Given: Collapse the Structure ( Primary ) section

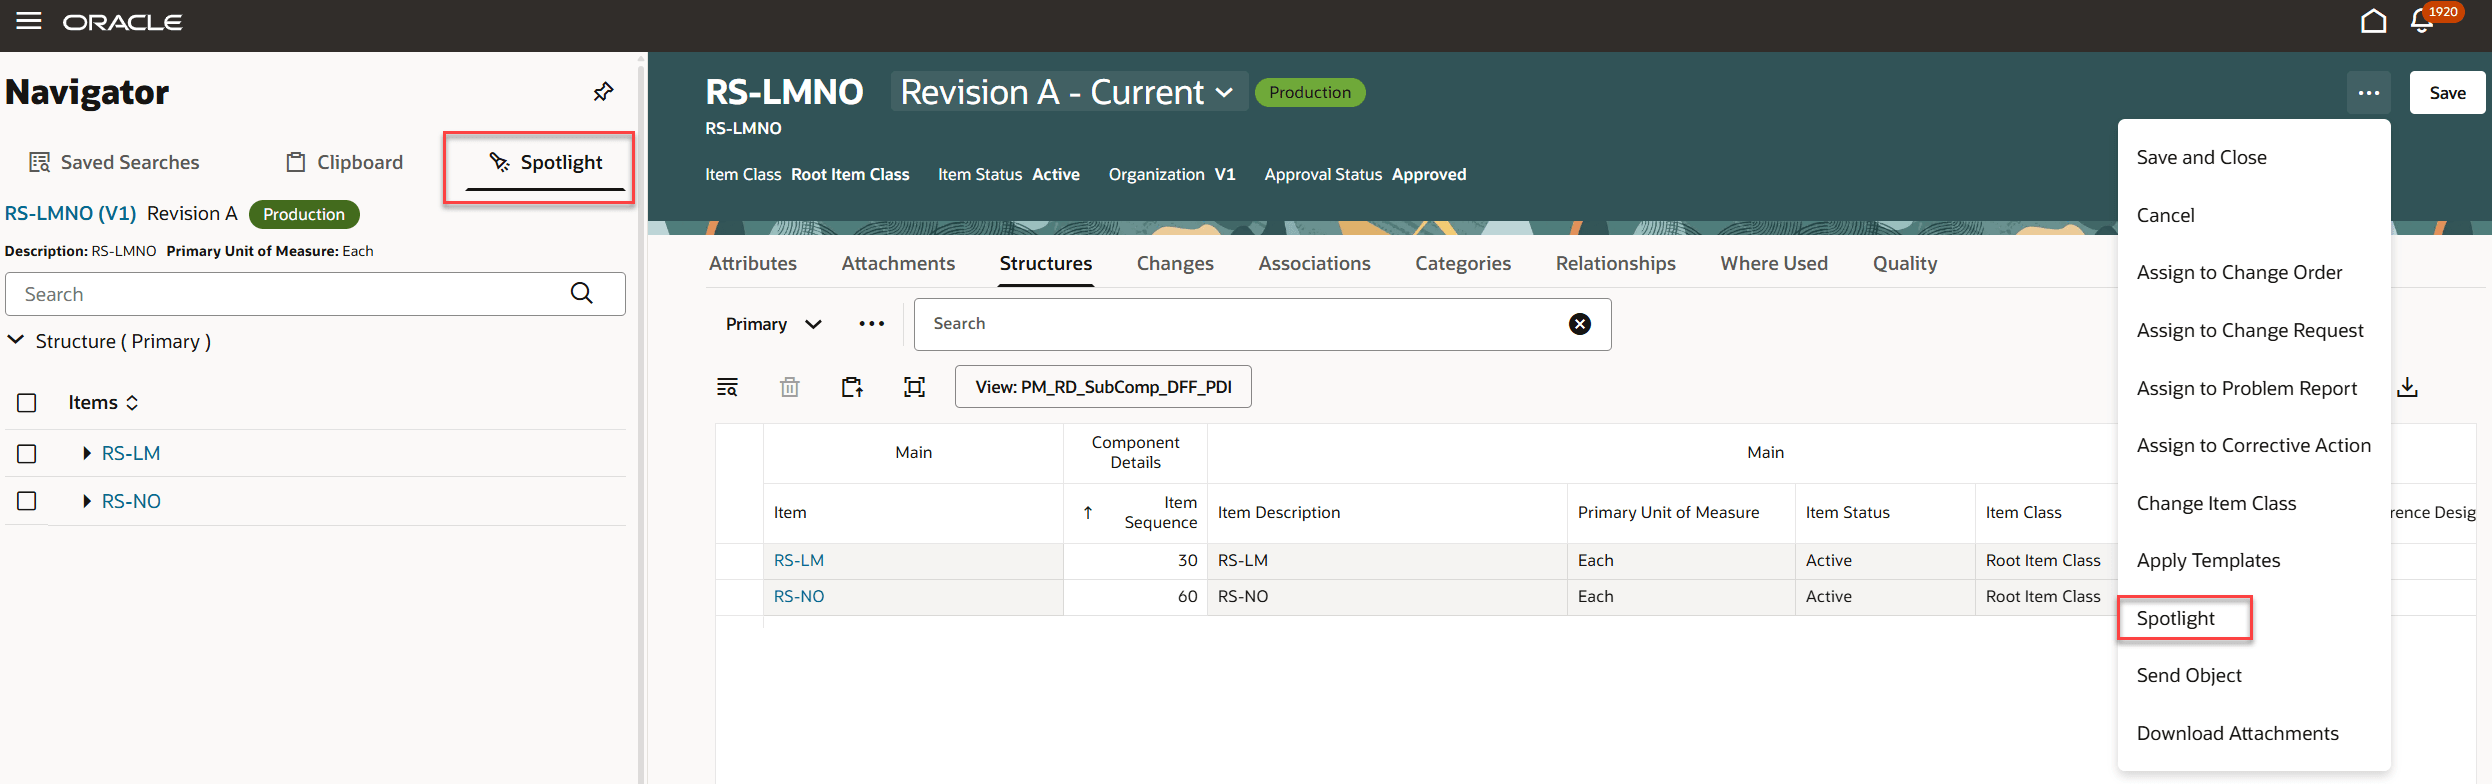Looking at the screenshot, I should (16, 341).
